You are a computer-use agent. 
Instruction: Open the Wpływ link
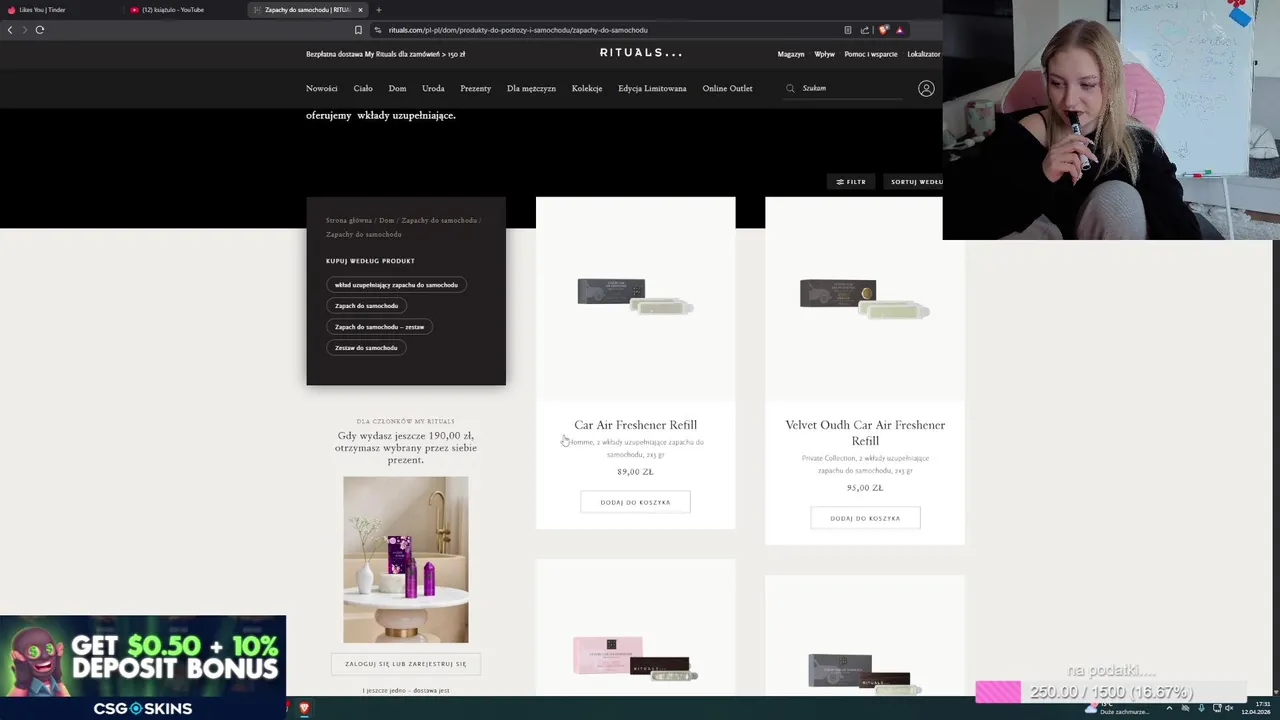[824, 54]
